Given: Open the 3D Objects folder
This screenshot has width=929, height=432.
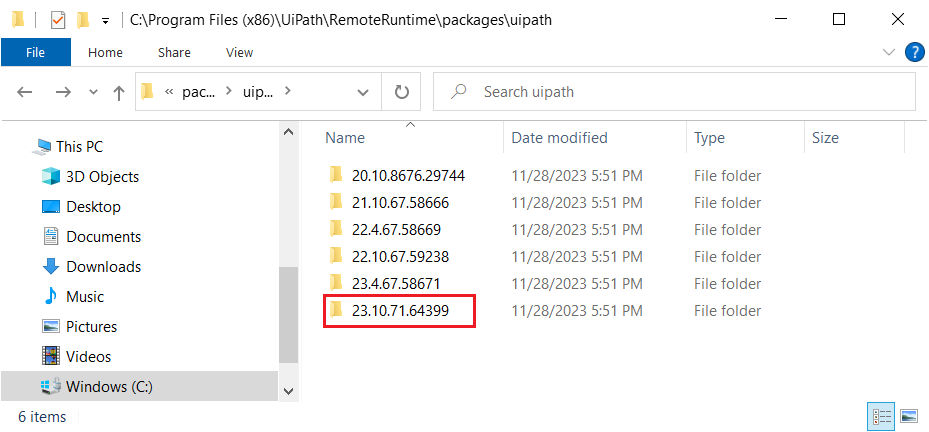Looking at the screenshot, I should (x=102, y=177).
